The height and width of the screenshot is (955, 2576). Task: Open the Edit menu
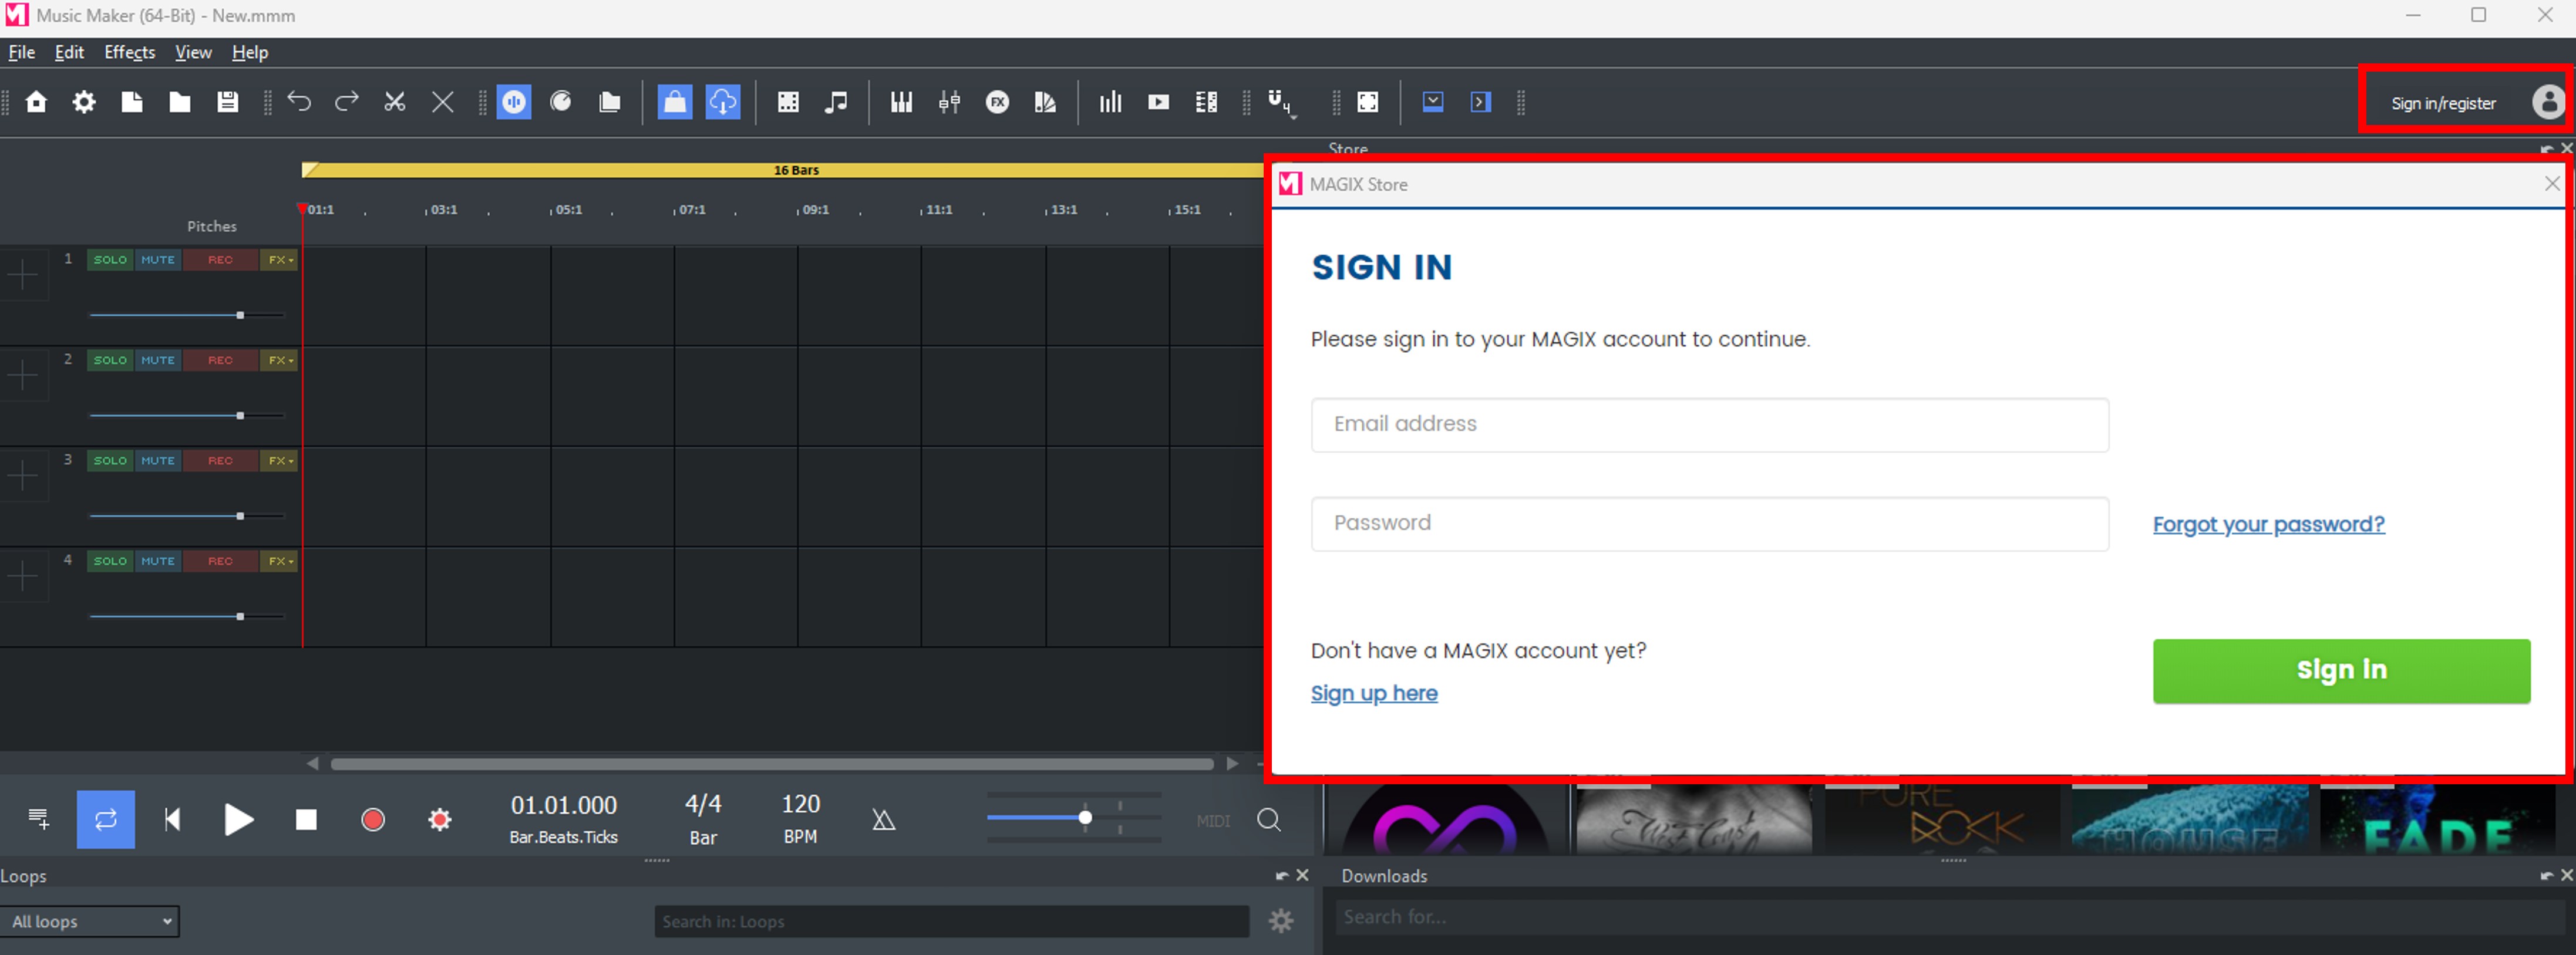click(69, 52)
